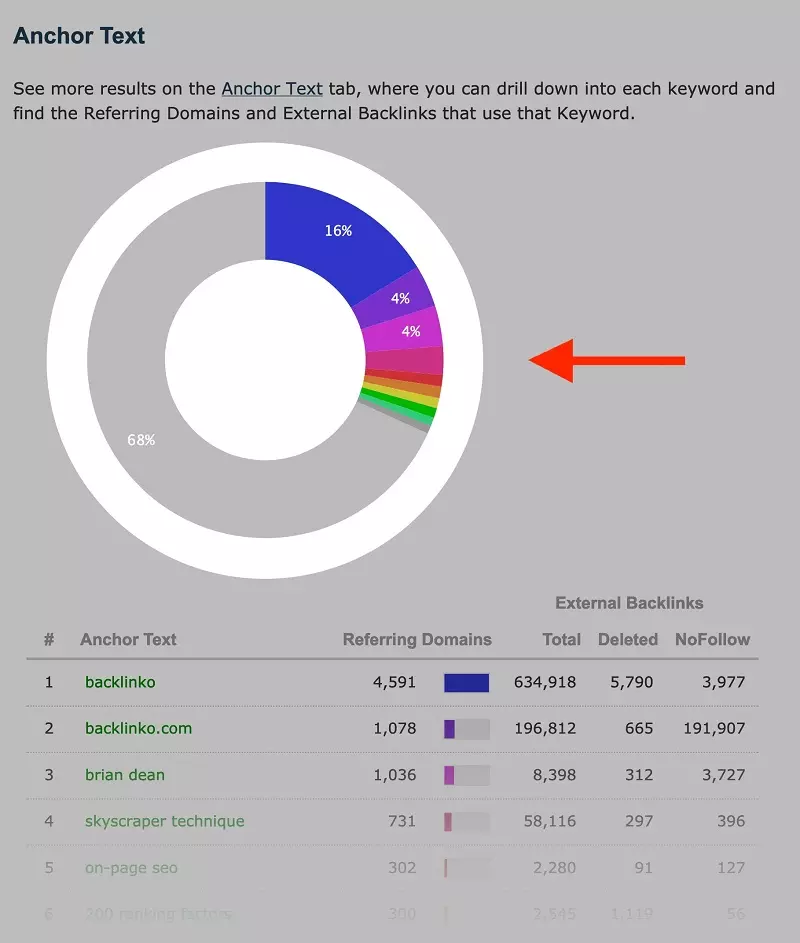Open the Anchor Text tab link

[272, 88]
